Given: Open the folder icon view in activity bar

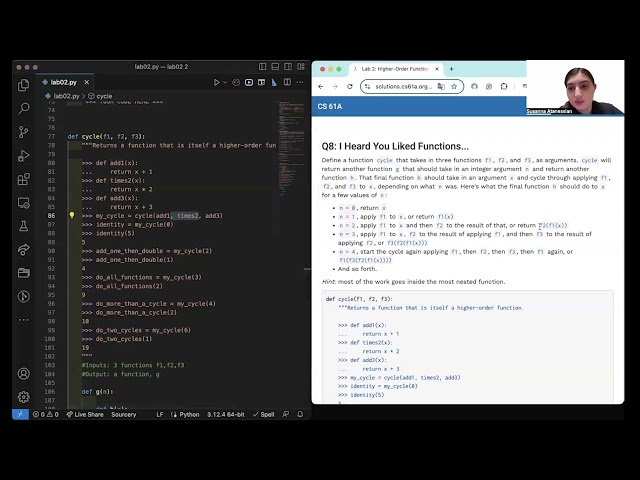Looking at the screenshot, I should pyautogui.click(x=24, y=273).
